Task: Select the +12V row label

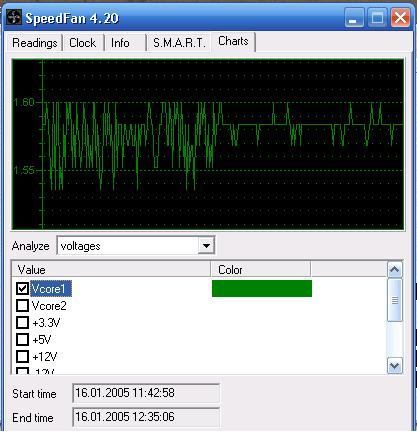Action: (x=45, y=357)
